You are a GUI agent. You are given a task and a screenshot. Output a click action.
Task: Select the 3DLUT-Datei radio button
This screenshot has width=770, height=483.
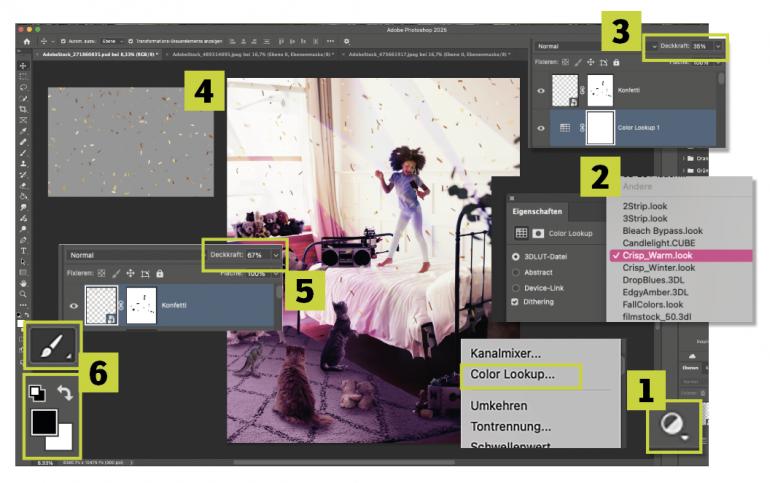click(x=516, y=257)
